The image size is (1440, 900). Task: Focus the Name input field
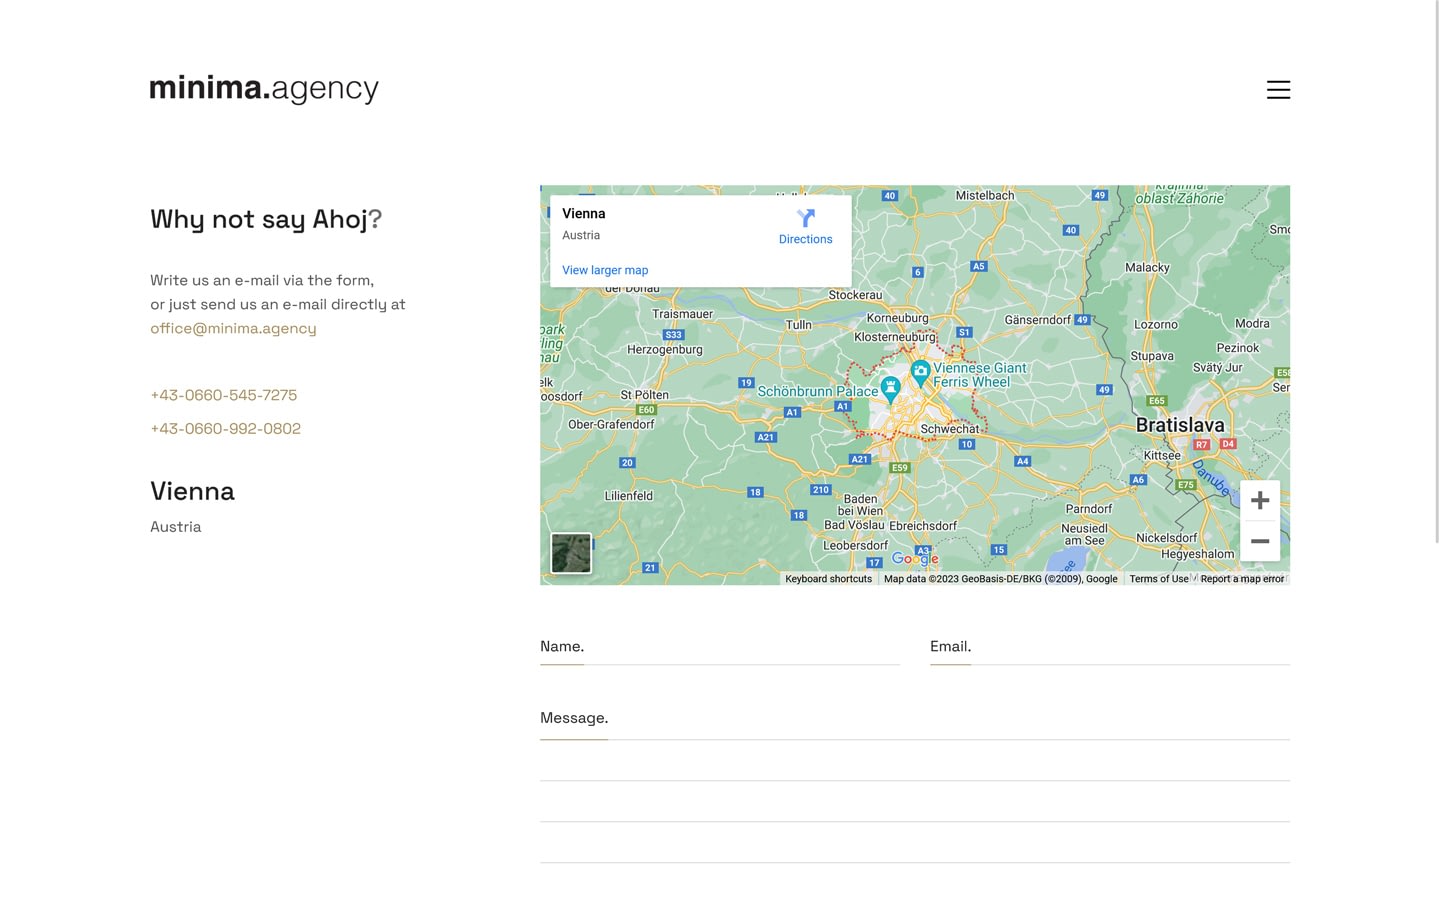click(719, 647)
